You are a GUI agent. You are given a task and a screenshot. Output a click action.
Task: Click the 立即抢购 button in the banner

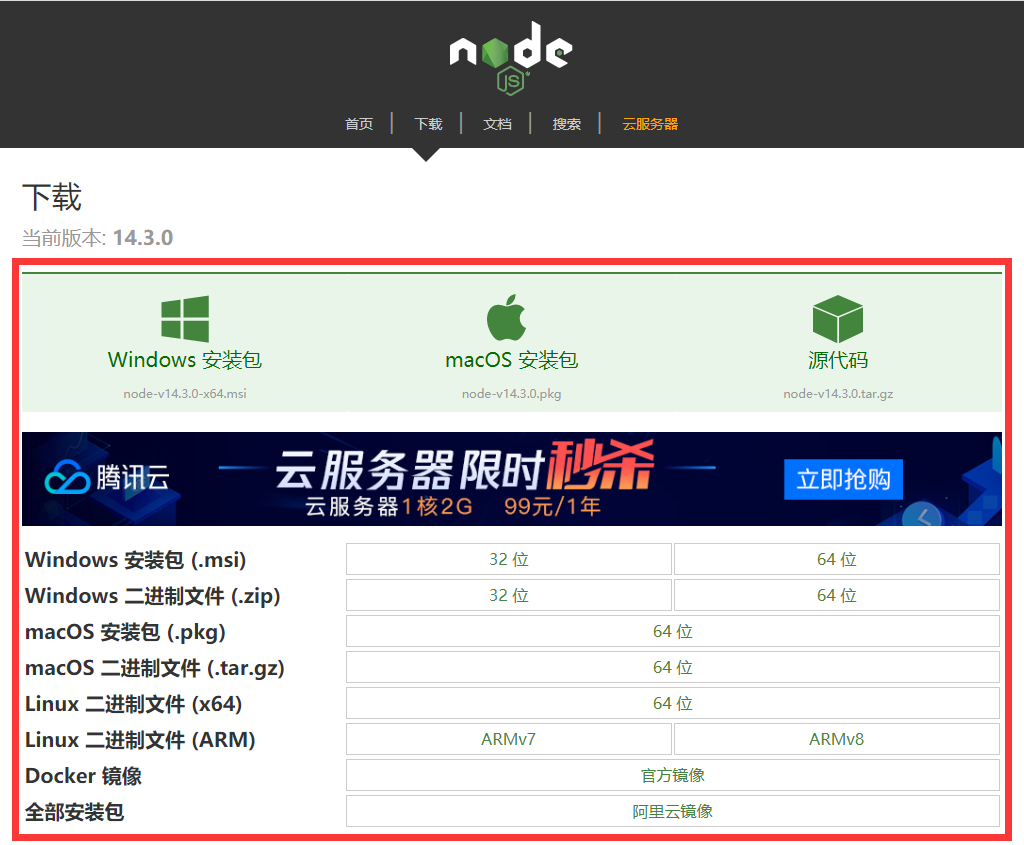843,479
